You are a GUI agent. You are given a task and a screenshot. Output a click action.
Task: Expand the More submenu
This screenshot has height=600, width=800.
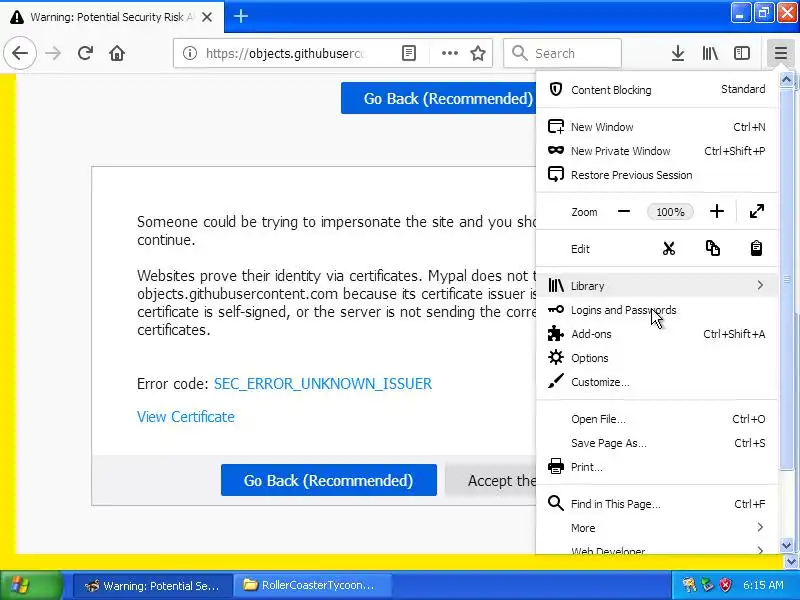click(657, 528)
